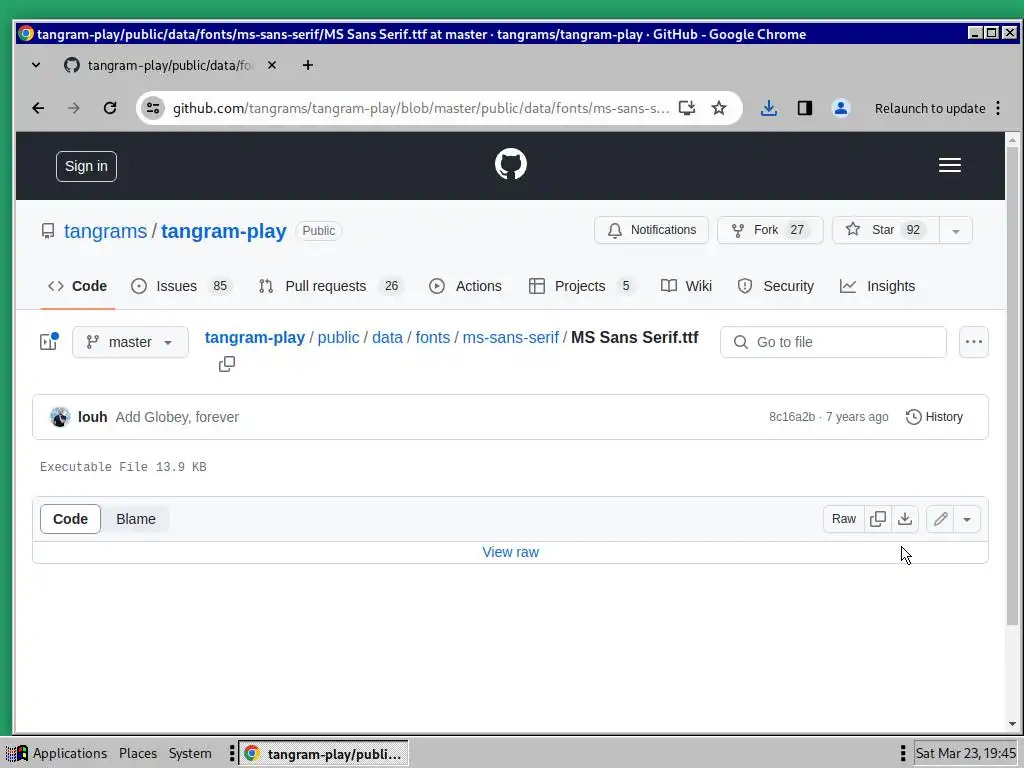Go back with the browser back arrow
Image resolution: width=1024 pixels, height=768 pixels.
[x=39, y=108]
